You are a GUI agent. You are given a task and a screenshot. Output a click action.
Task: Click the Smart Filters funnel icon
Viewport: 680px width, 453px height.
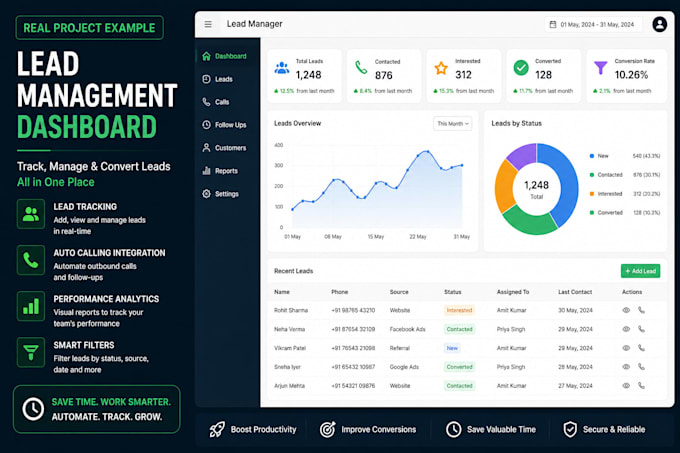31,352
